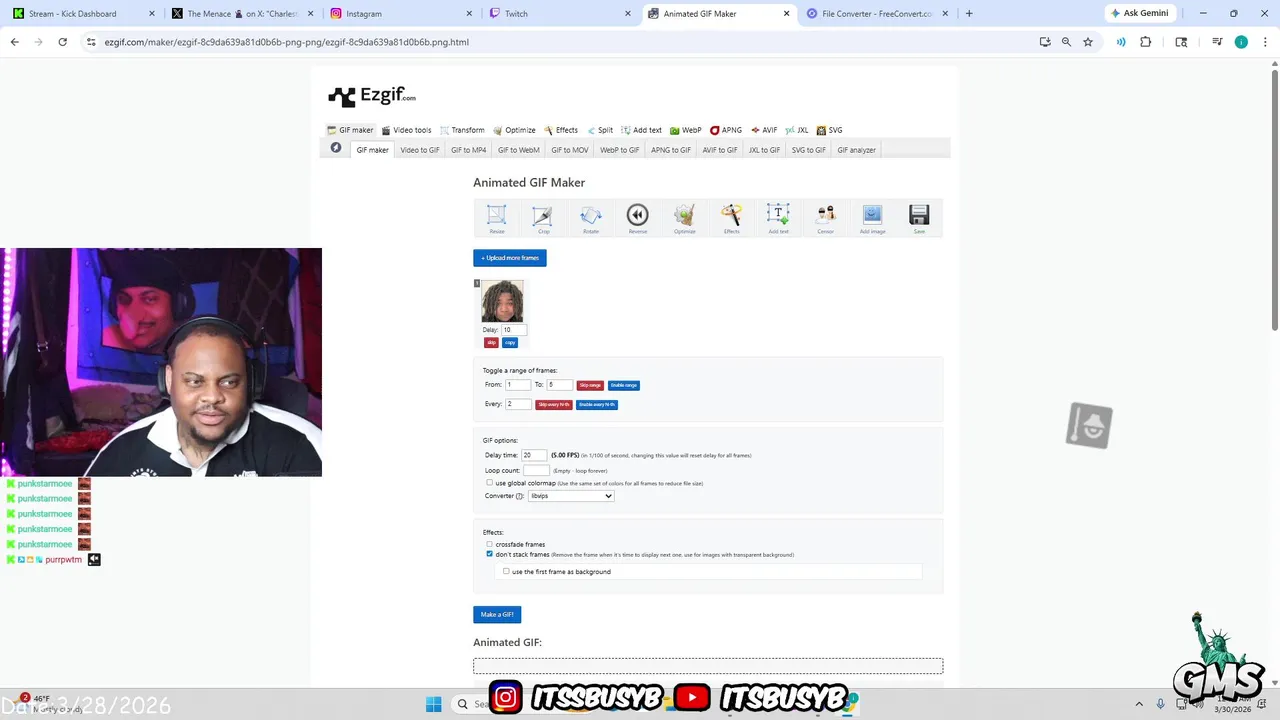This screenshot has width=1280, height=720.
Task: Switch to the Twitch browser tab
Action: [558, 14]
